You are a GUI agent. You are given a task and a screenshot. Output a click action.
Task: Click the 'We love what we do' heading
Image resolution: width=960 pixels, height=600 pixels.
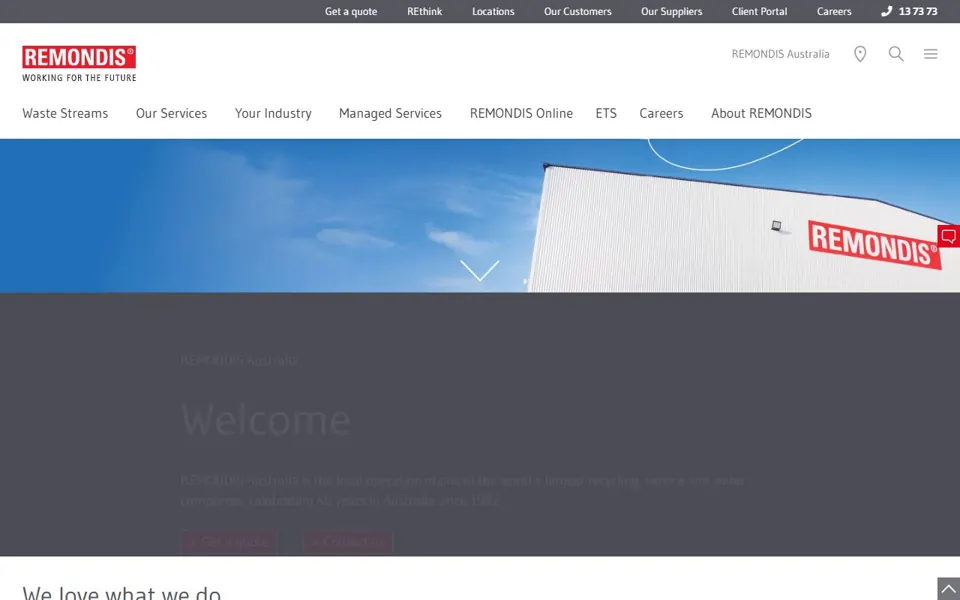[x=121, y=593]
